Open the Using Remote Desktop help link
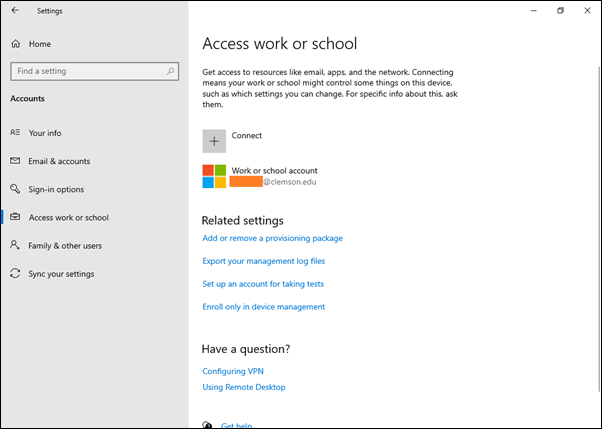602x429 pixels. coord(244,387)
